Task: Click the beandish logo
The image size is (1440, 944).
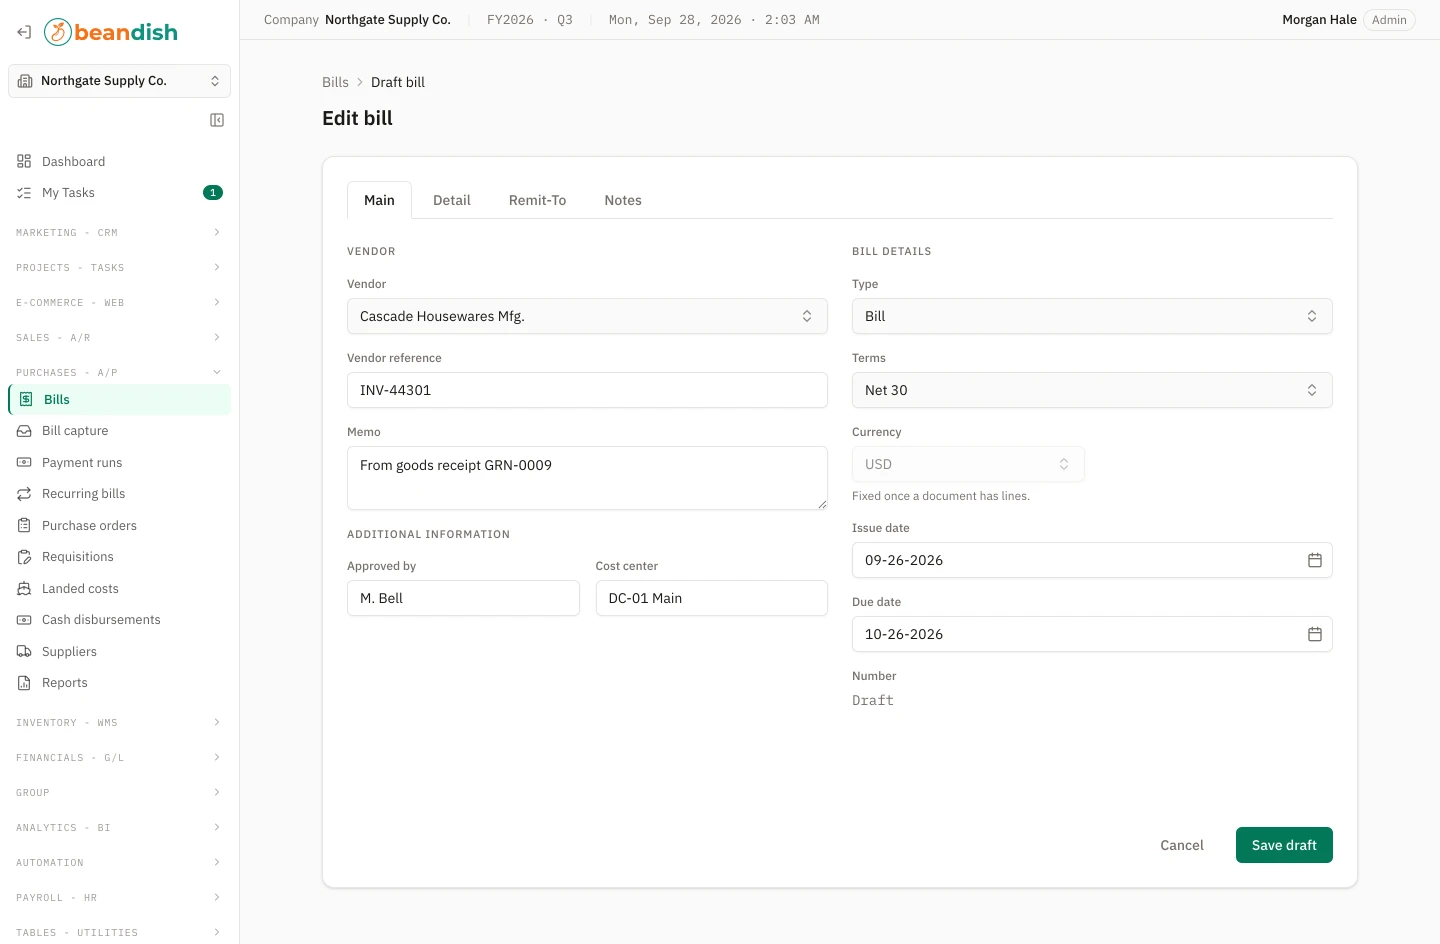Action: (x=111, y=32)
